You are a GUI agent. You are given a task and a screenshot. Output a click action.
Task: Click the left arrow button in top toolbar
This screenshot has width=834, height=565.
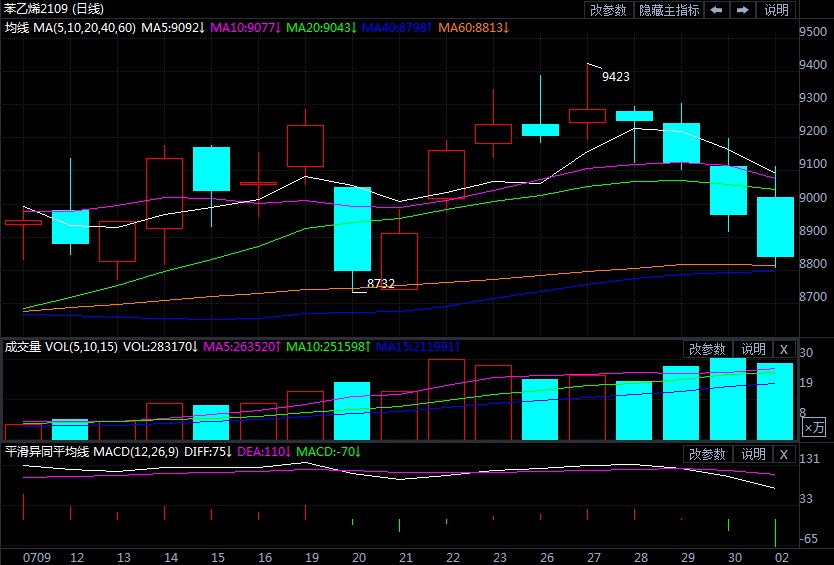click(717, 10)
